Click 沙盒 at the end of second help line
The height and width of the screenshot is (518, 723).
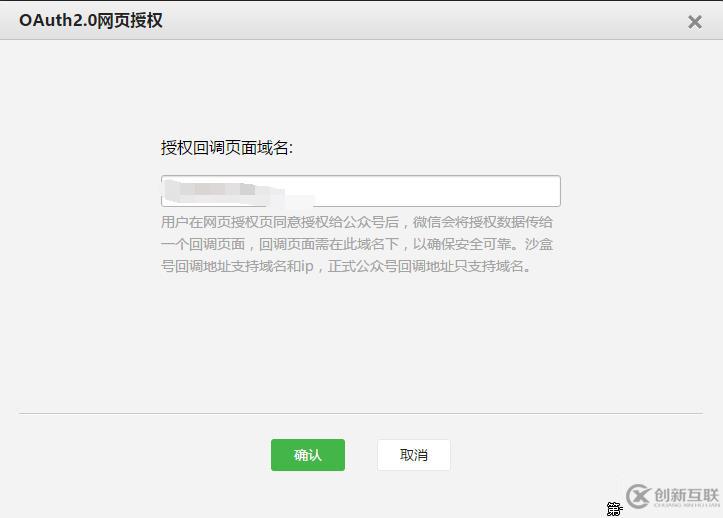coord(540,244)
